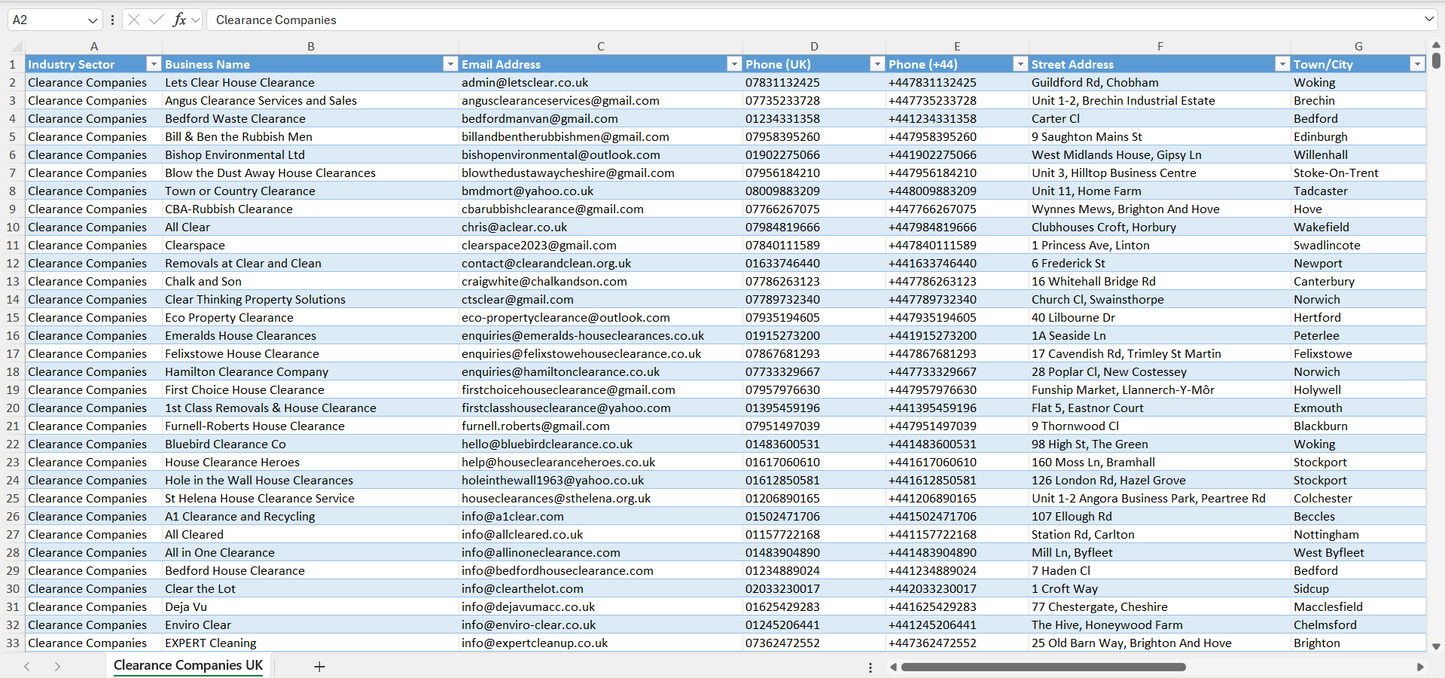The image size is (1445, 678).
Task: Select address 126 London Rd, Hazel Grove
Action: (x=1160, y=480)
